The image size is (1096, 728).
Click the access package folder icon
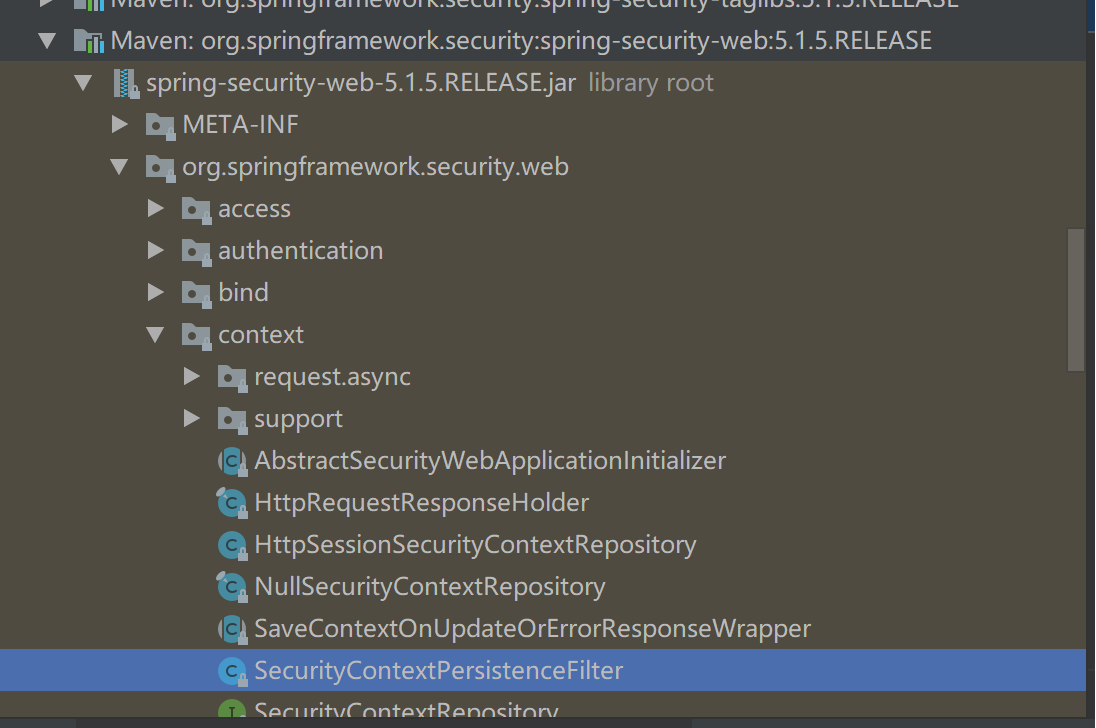coord(196,210)
